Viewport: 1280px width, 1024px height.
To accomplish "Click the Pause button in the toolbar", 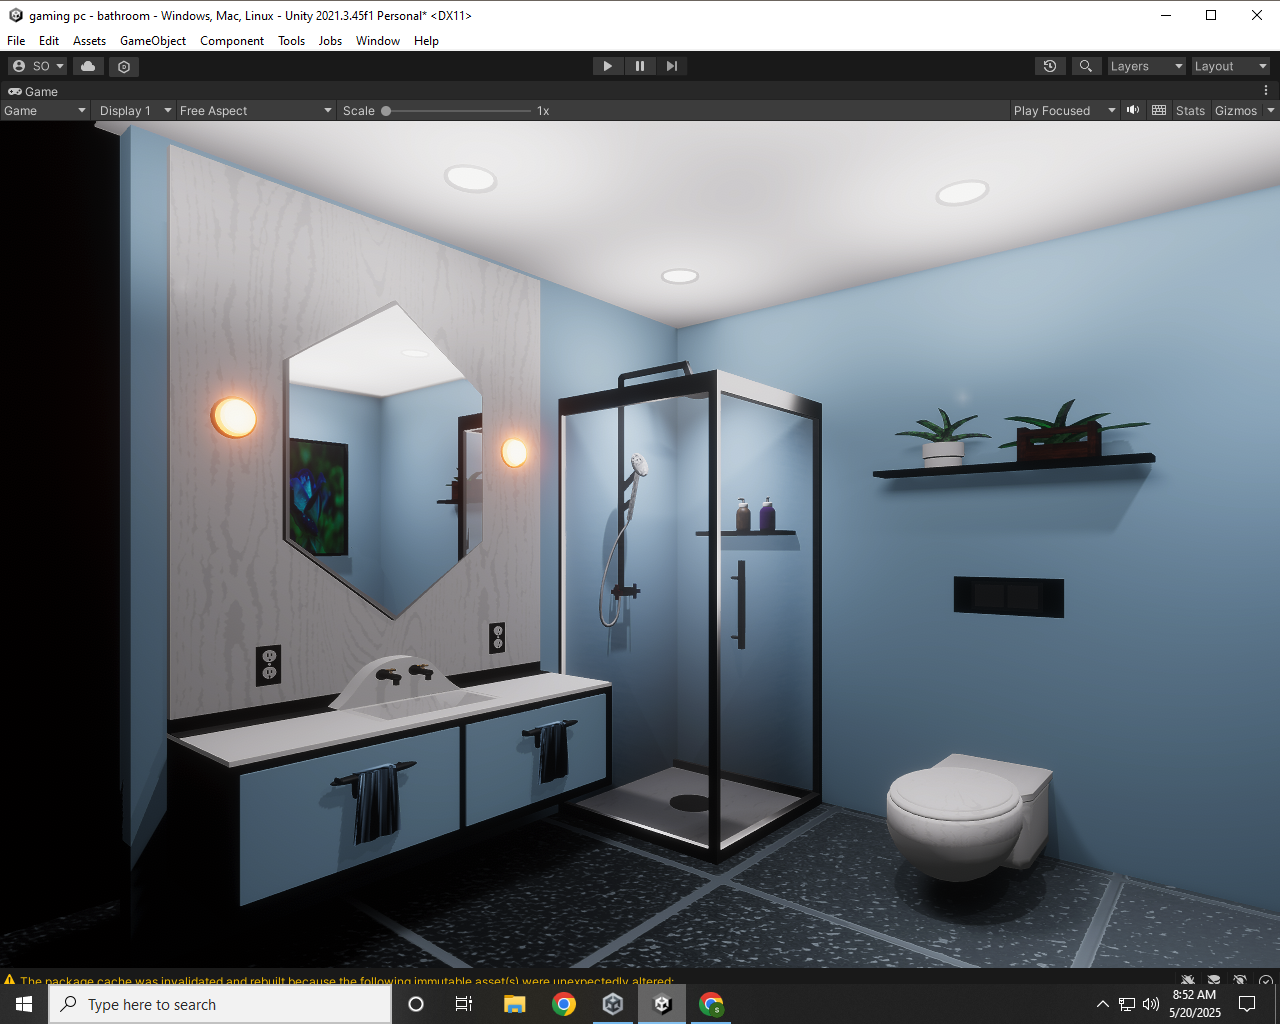I will [640, 65].
